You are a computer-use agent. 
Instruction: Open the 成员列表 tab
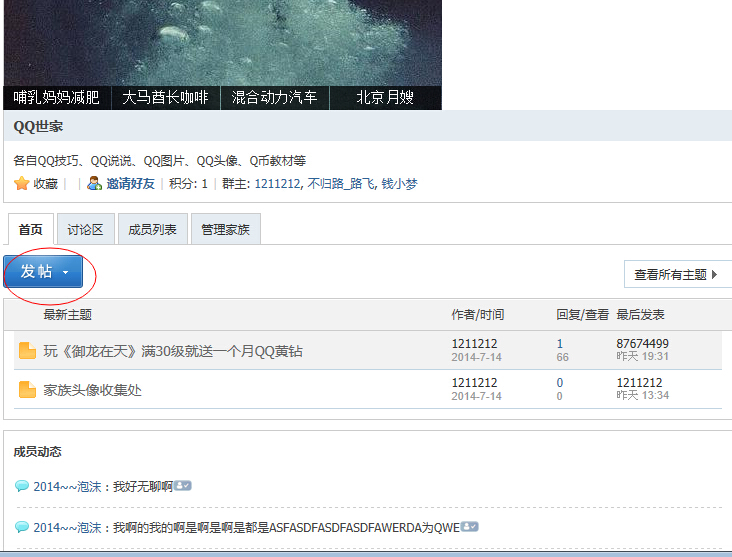click(x=153, y=229)
